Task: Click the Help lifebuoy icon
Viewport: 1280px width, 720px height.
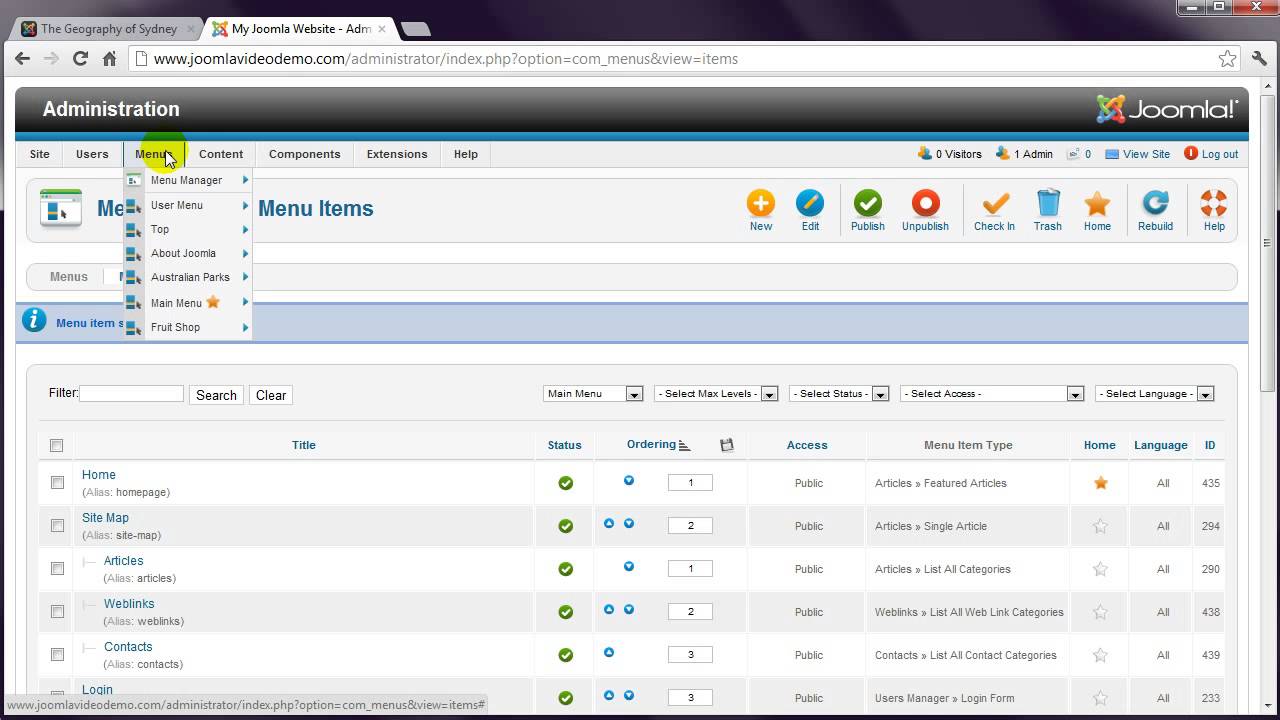Action: coord(1214,203)
